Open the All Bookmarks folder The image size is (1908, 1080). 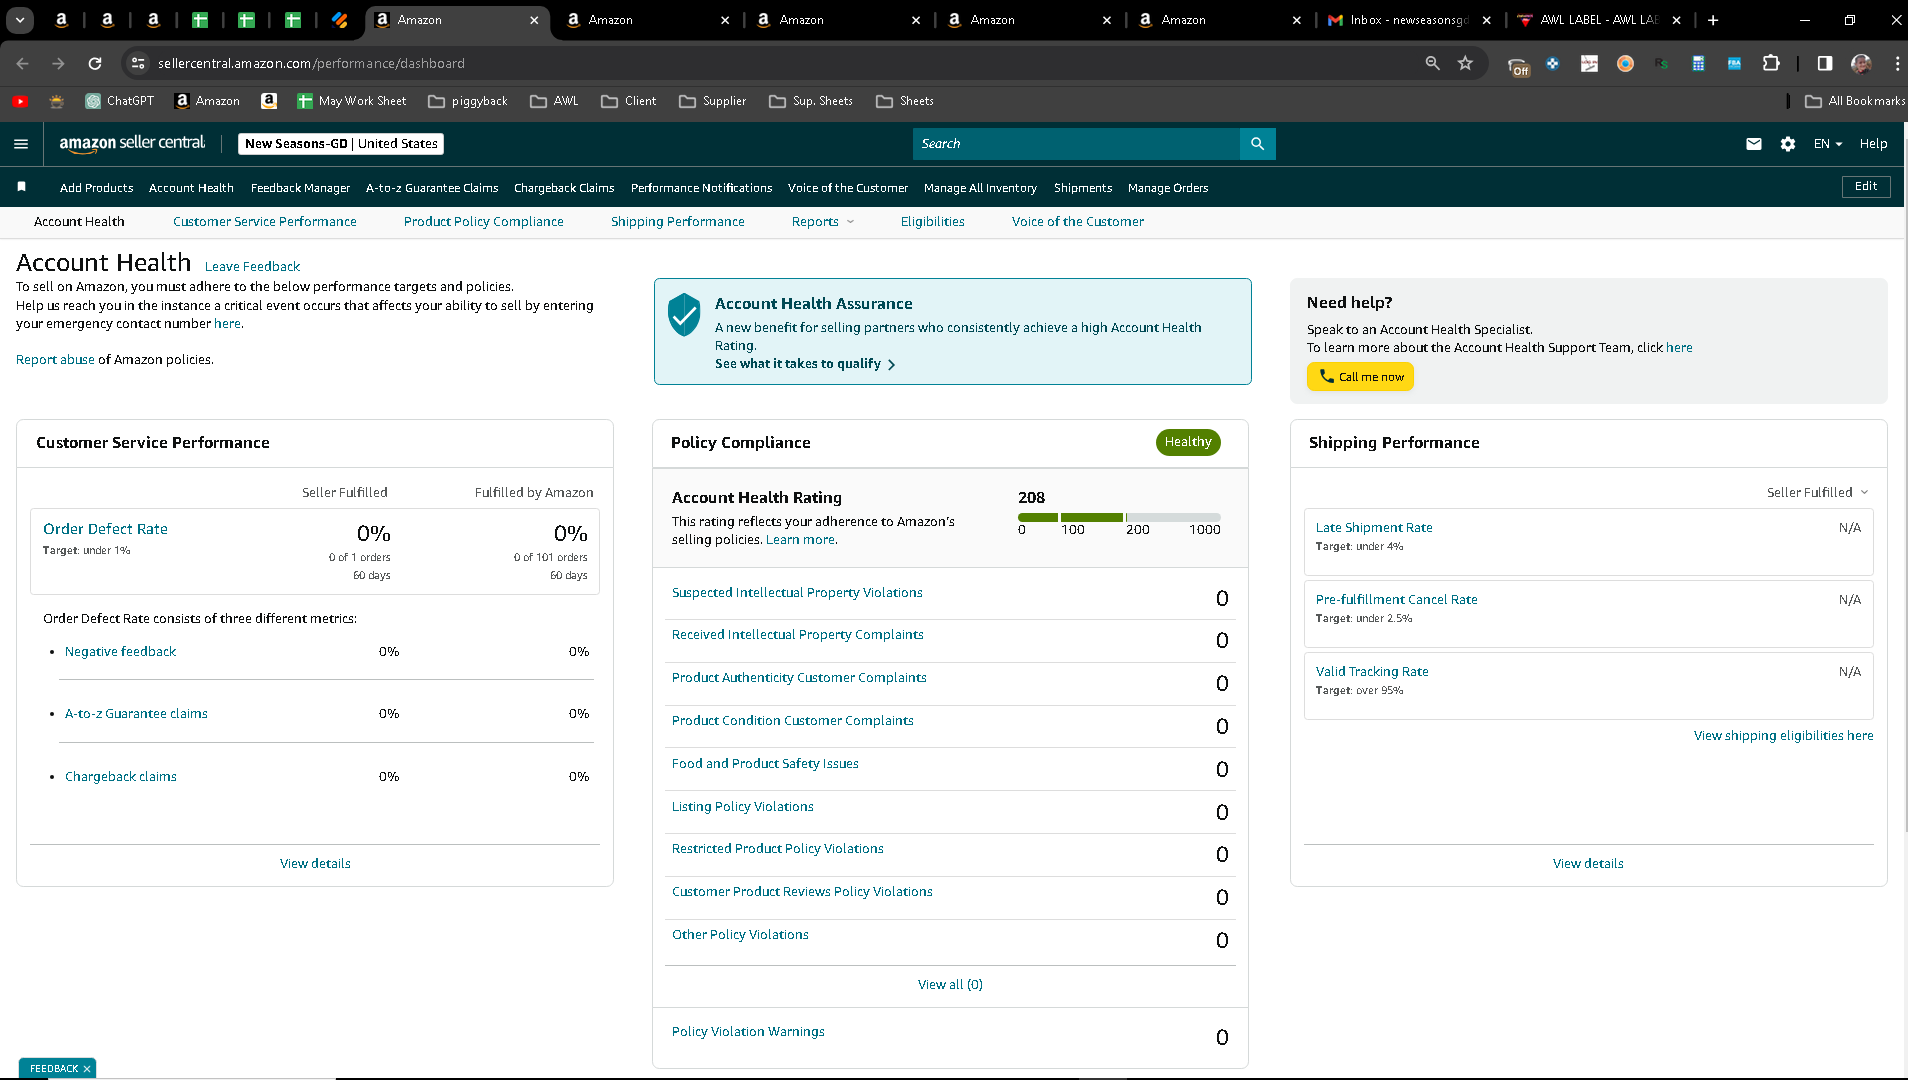pos(1855,101)
